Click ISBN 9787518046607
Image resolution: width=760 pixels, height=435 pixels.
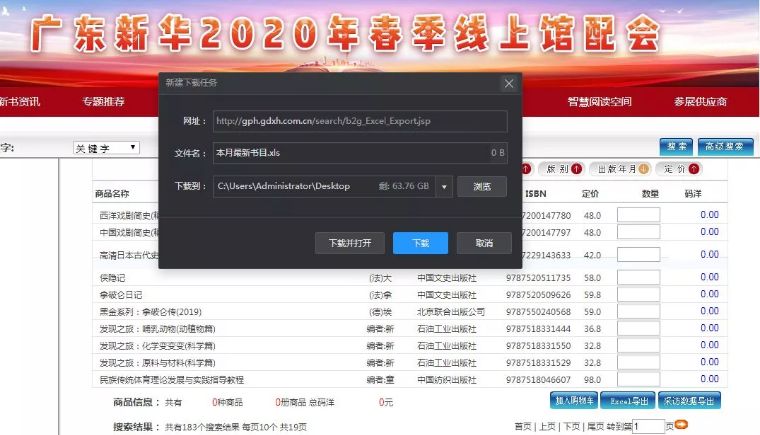pyautogui.click(x=538, y=380)
